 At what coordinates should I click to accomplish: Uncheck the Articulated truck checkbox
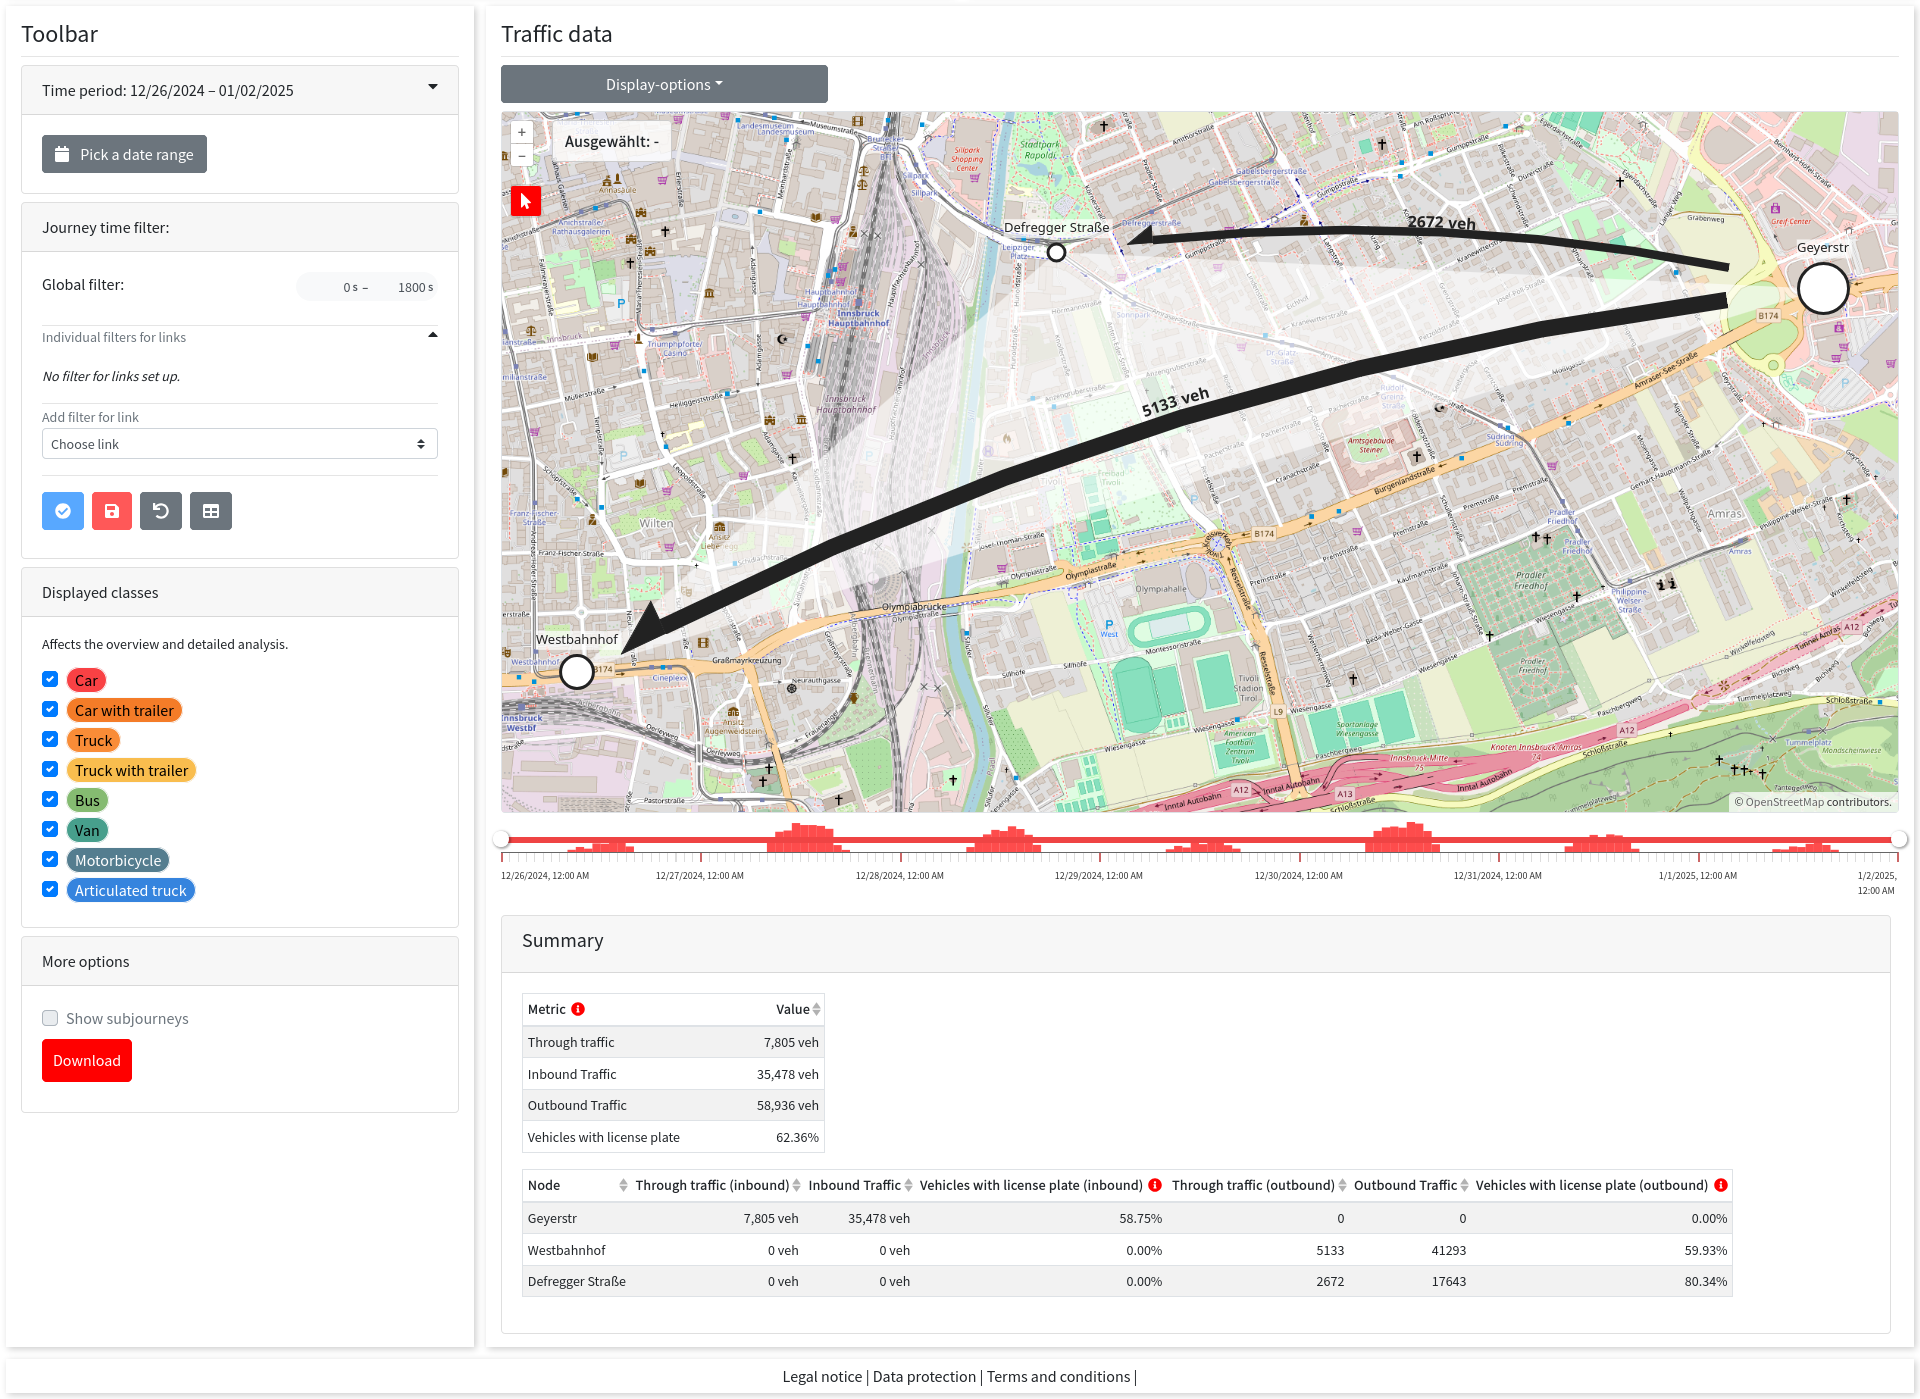[x=50, y=889]
